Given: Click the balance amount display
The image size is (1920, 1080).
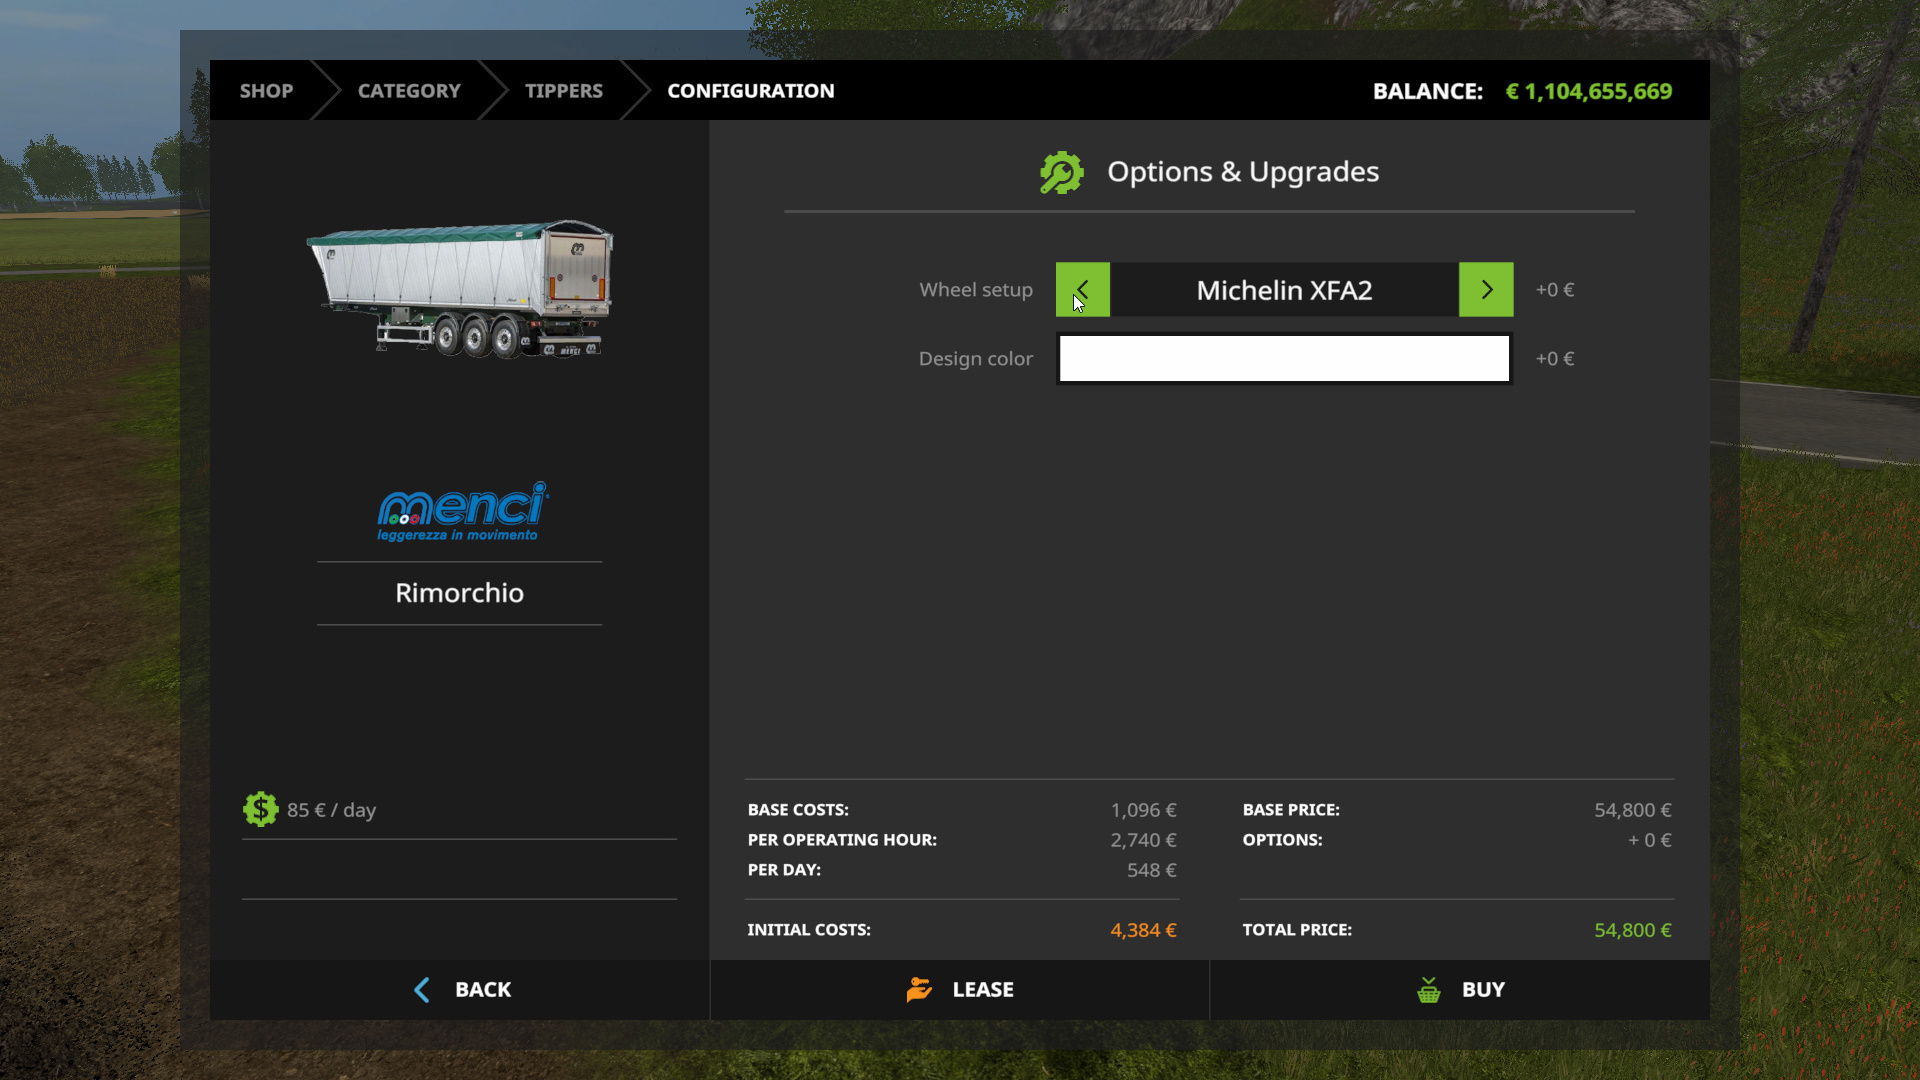Looking at the screenshot, I should point(1588,91).
